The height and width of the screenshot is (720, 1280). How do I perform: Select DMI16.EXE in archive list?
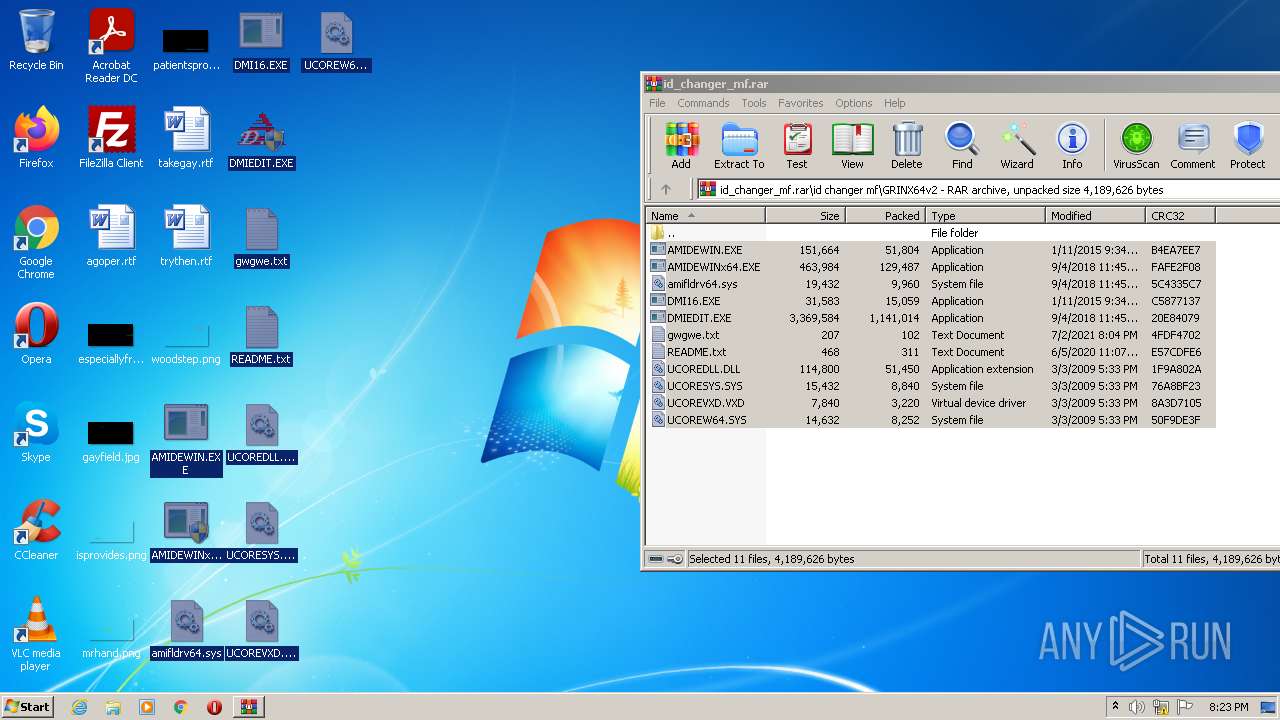pyautogui.click(x=931, y=301)
